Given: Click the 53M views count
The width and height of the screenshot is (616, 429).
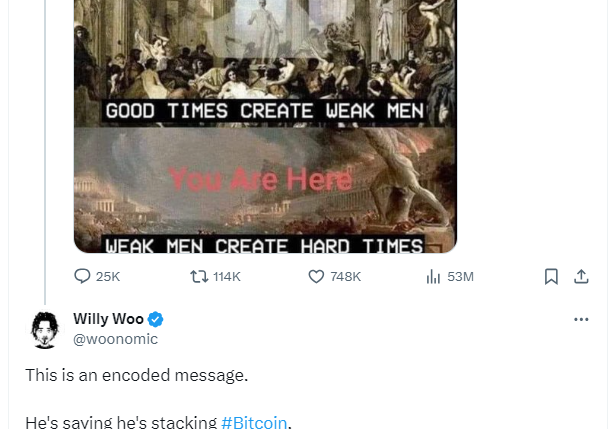Looking at the screenshot, I should 460,277.
